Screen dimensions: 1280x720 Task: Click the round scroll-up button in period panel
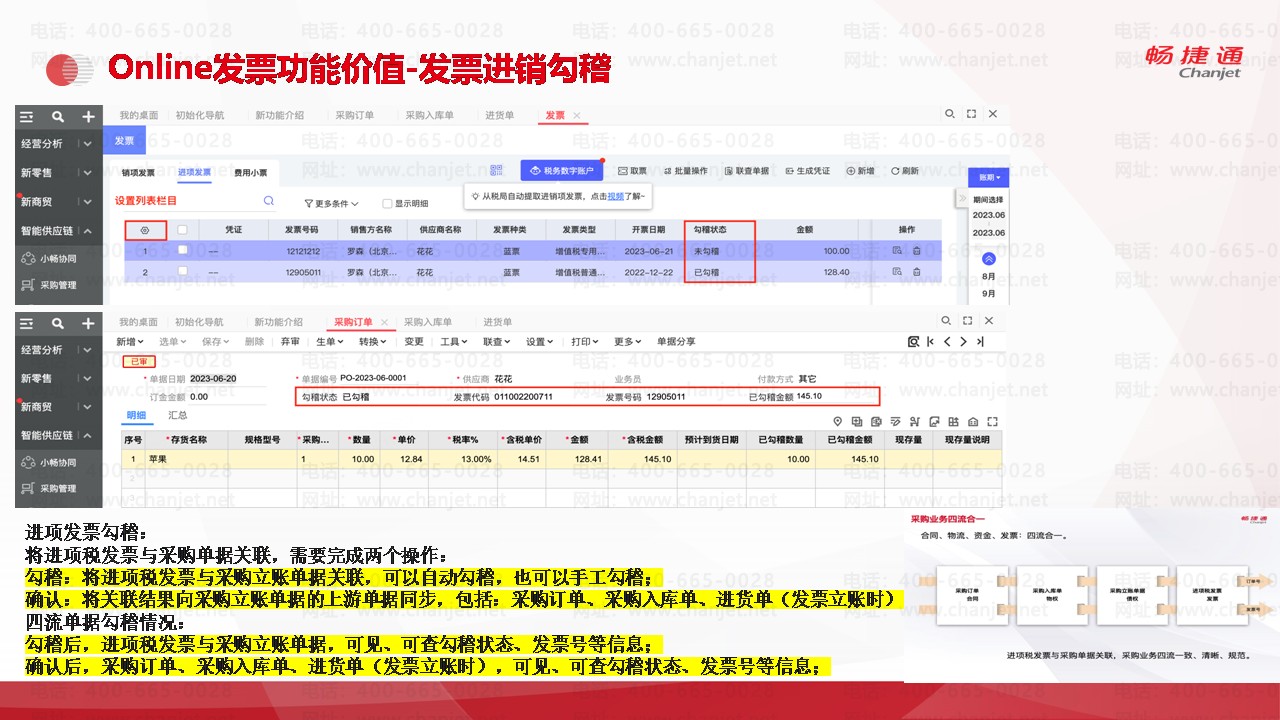988,258
